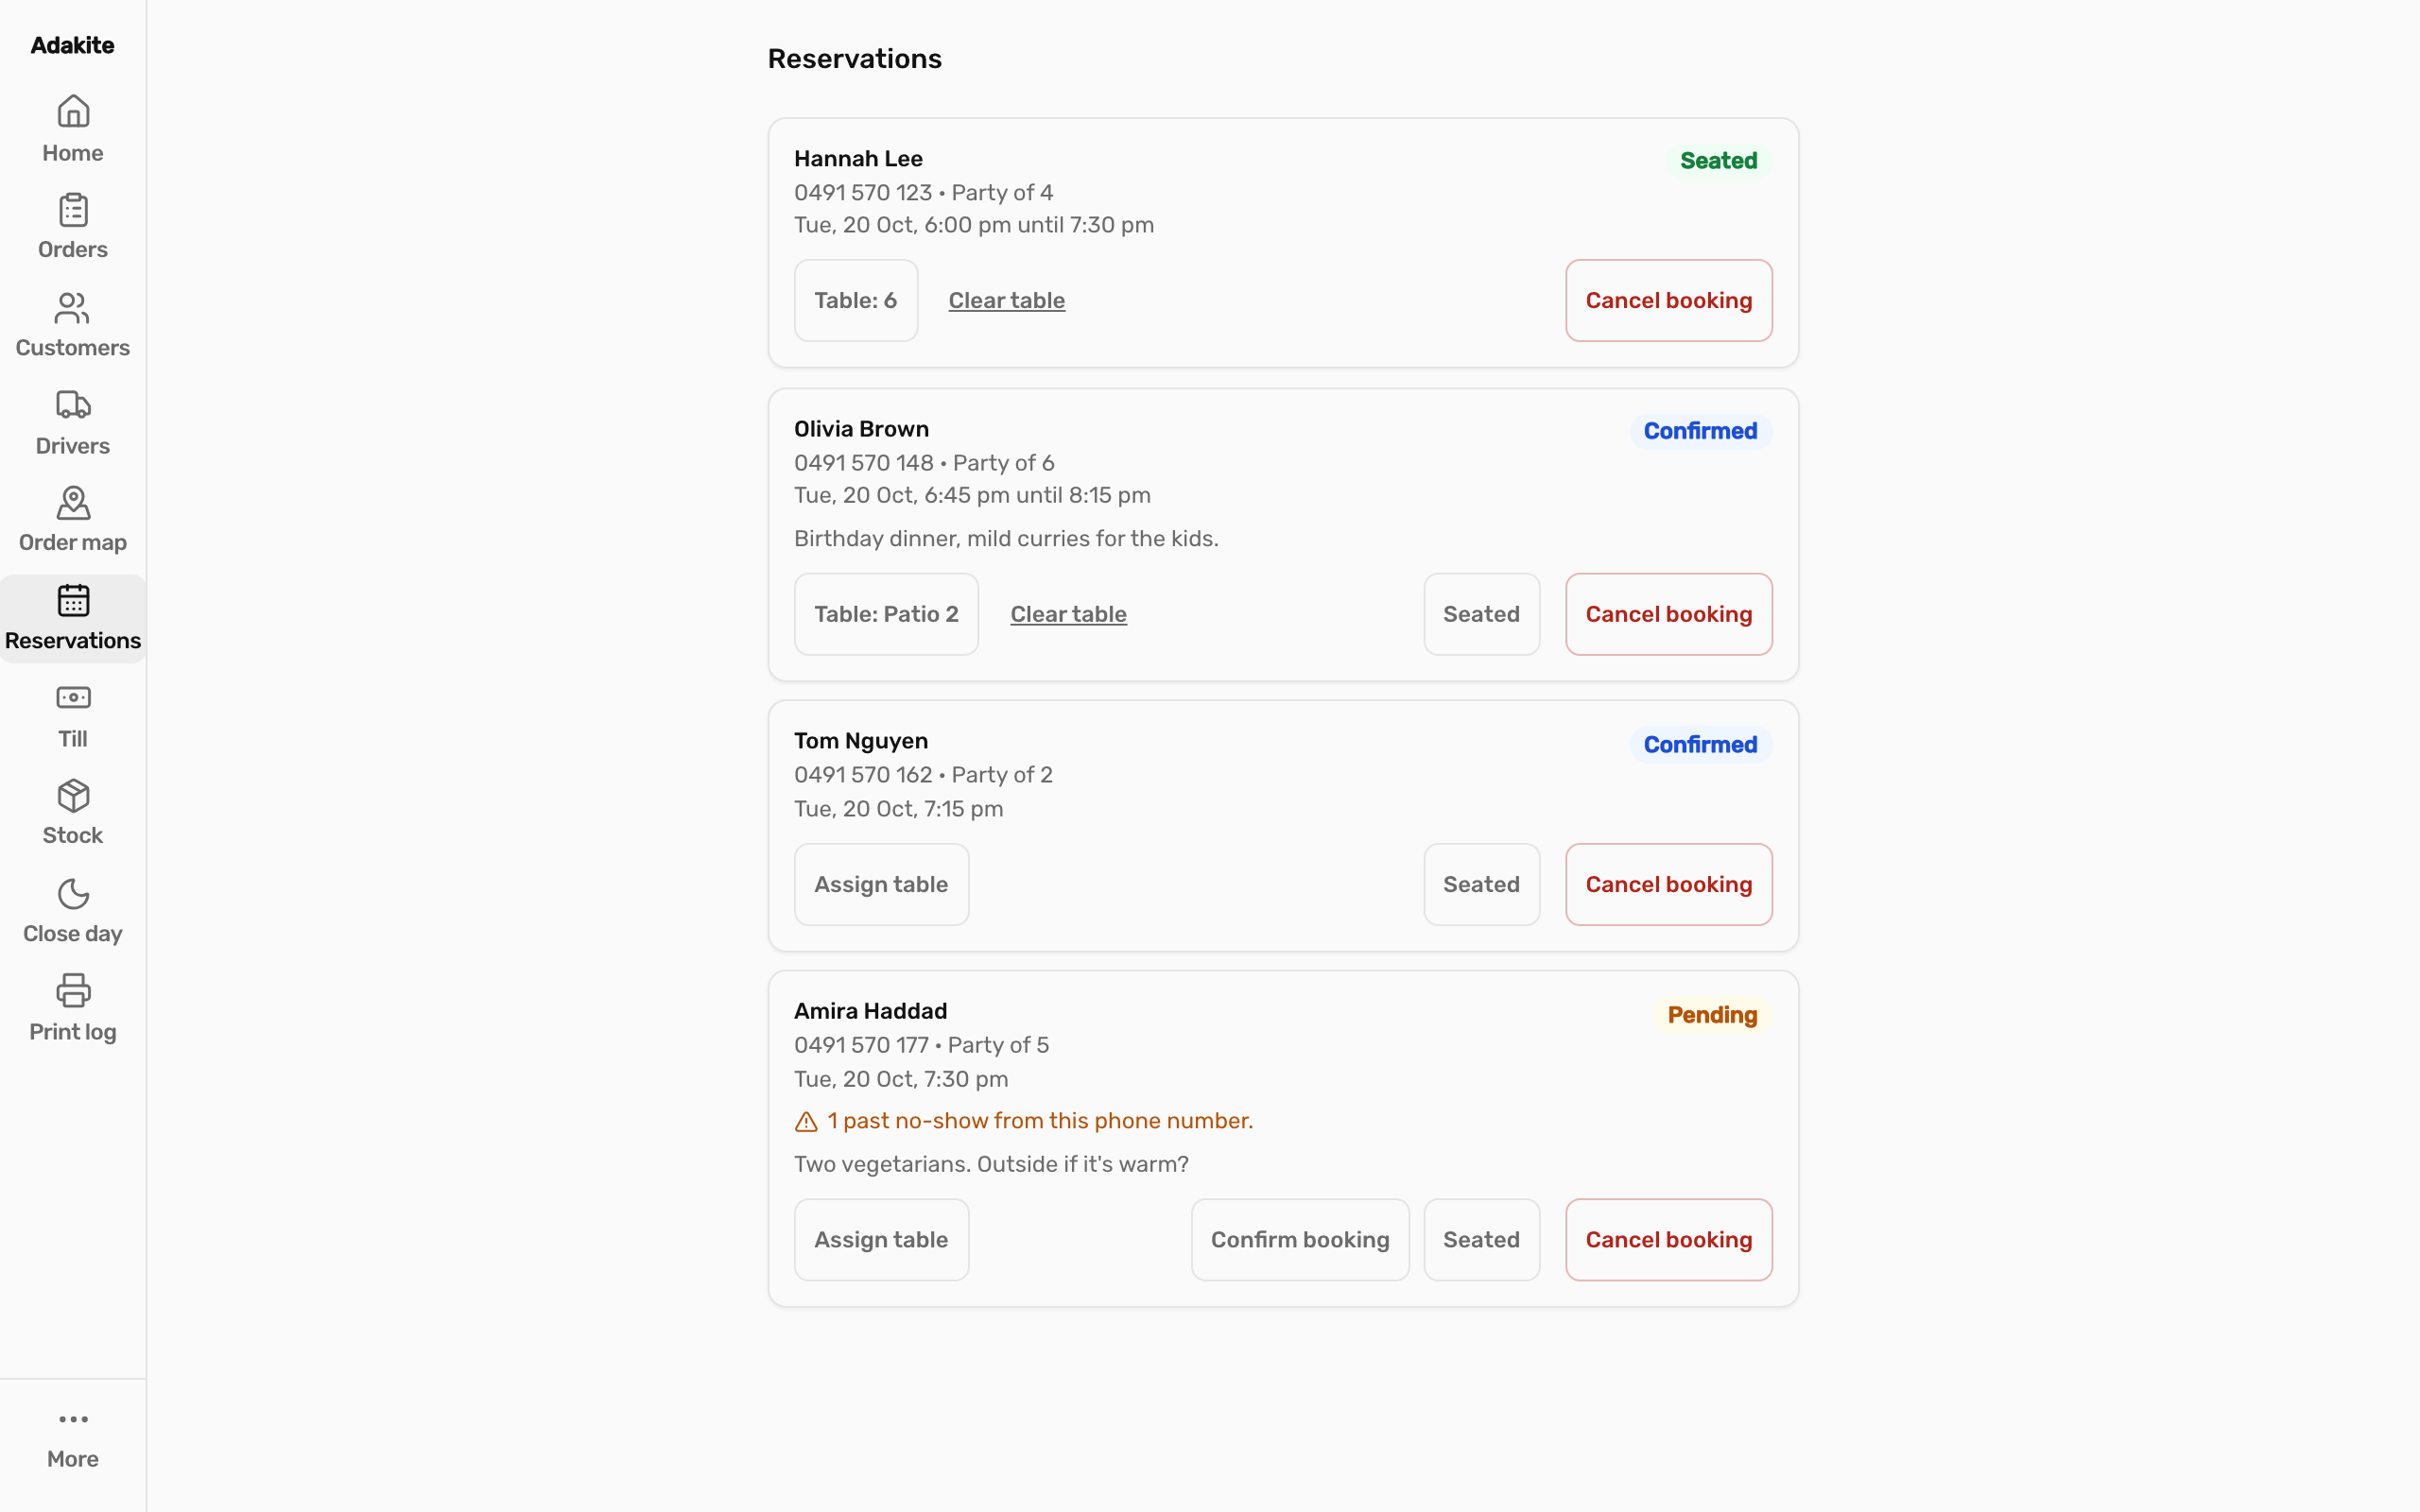Cancel Amira Haddad's booking
The width and height of the screenshot is (2420, 1512).
click(1668, 1240)
